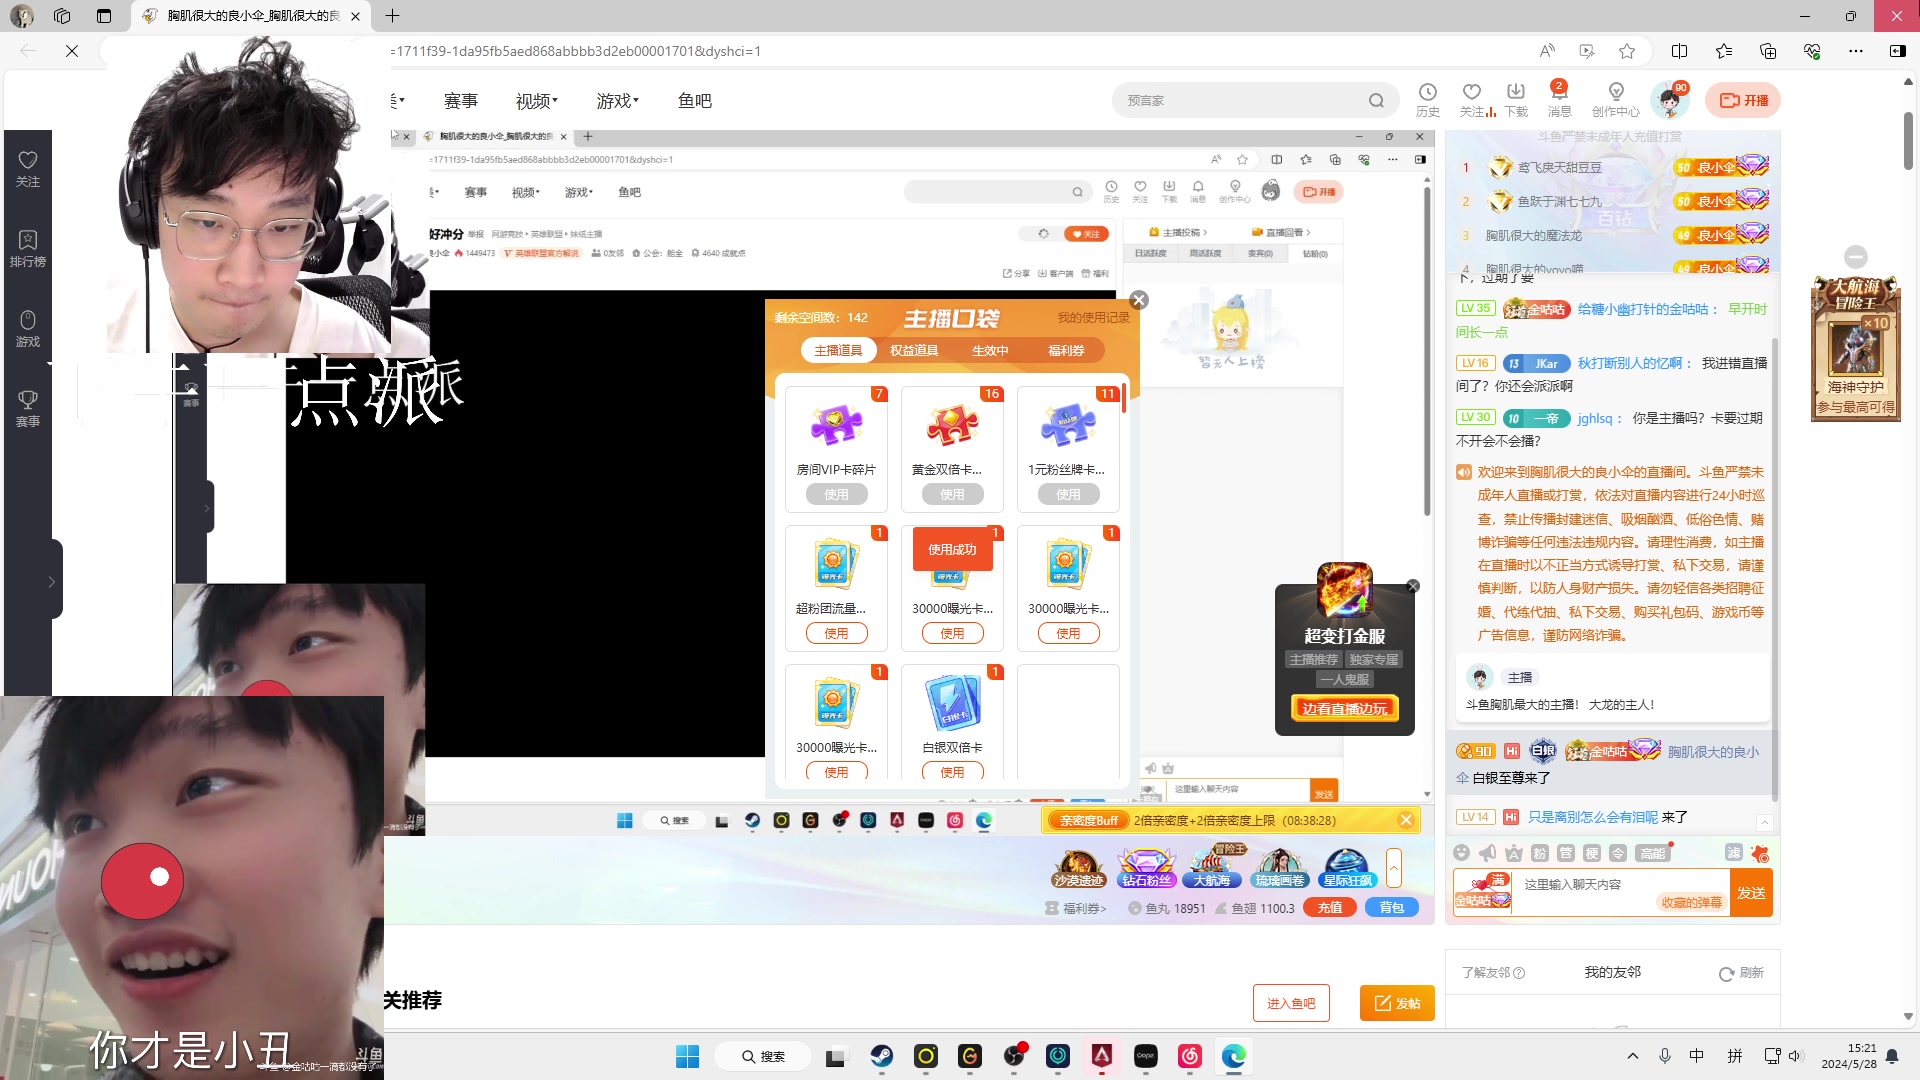Open the emoji picker in chat
Viewport: 1920px width, 1080px height.
1461,852
